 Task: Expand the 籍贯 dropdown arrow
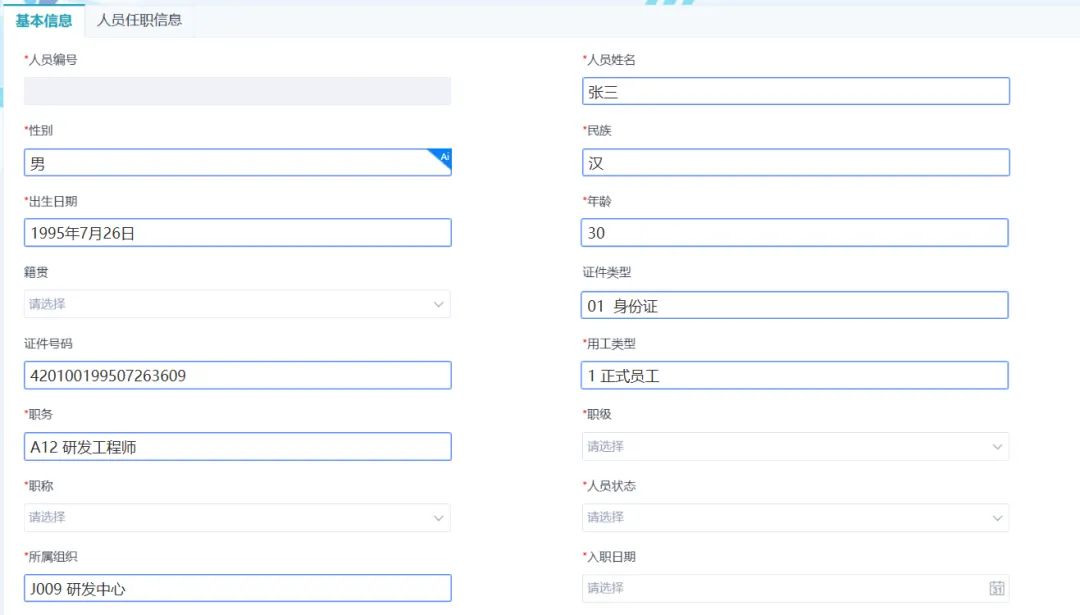[x=438, y=304]
